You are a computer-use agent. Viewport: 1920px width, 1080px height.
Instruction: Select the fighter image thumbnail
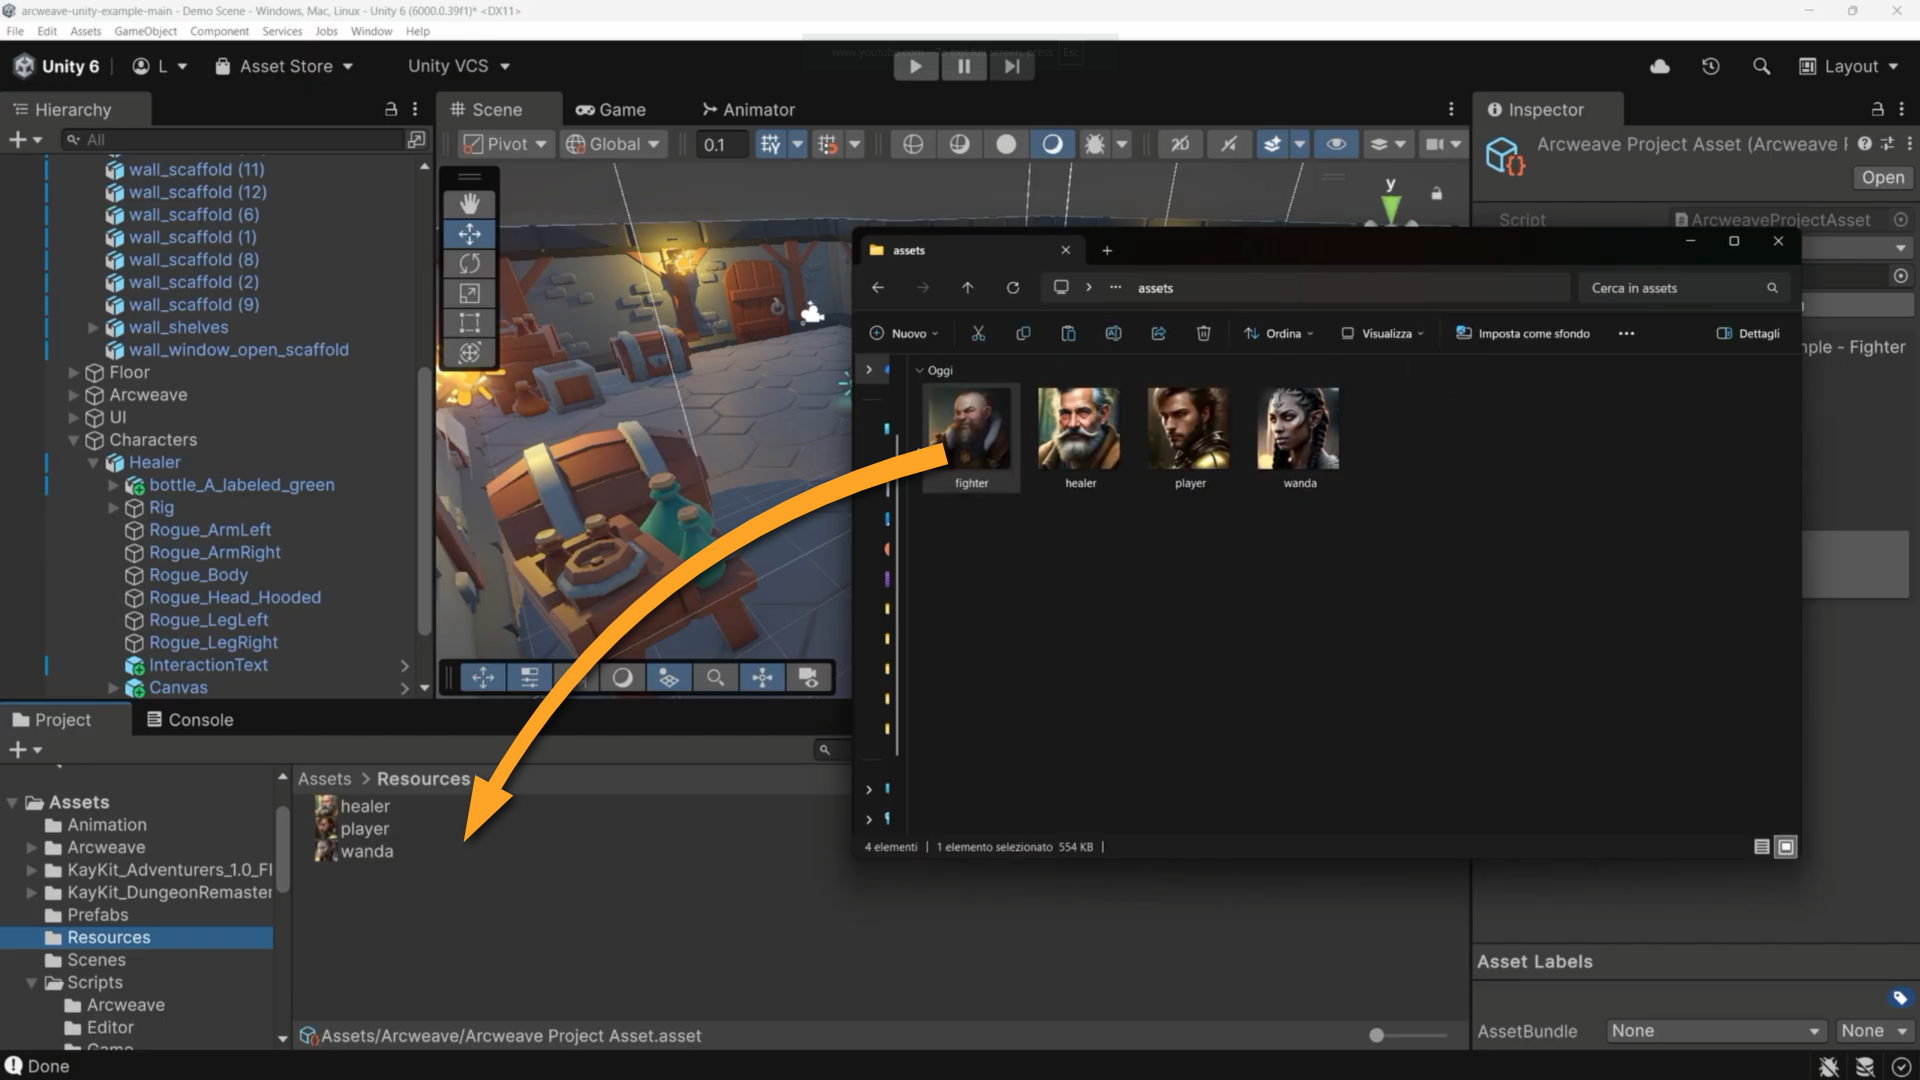pos(969,429)
